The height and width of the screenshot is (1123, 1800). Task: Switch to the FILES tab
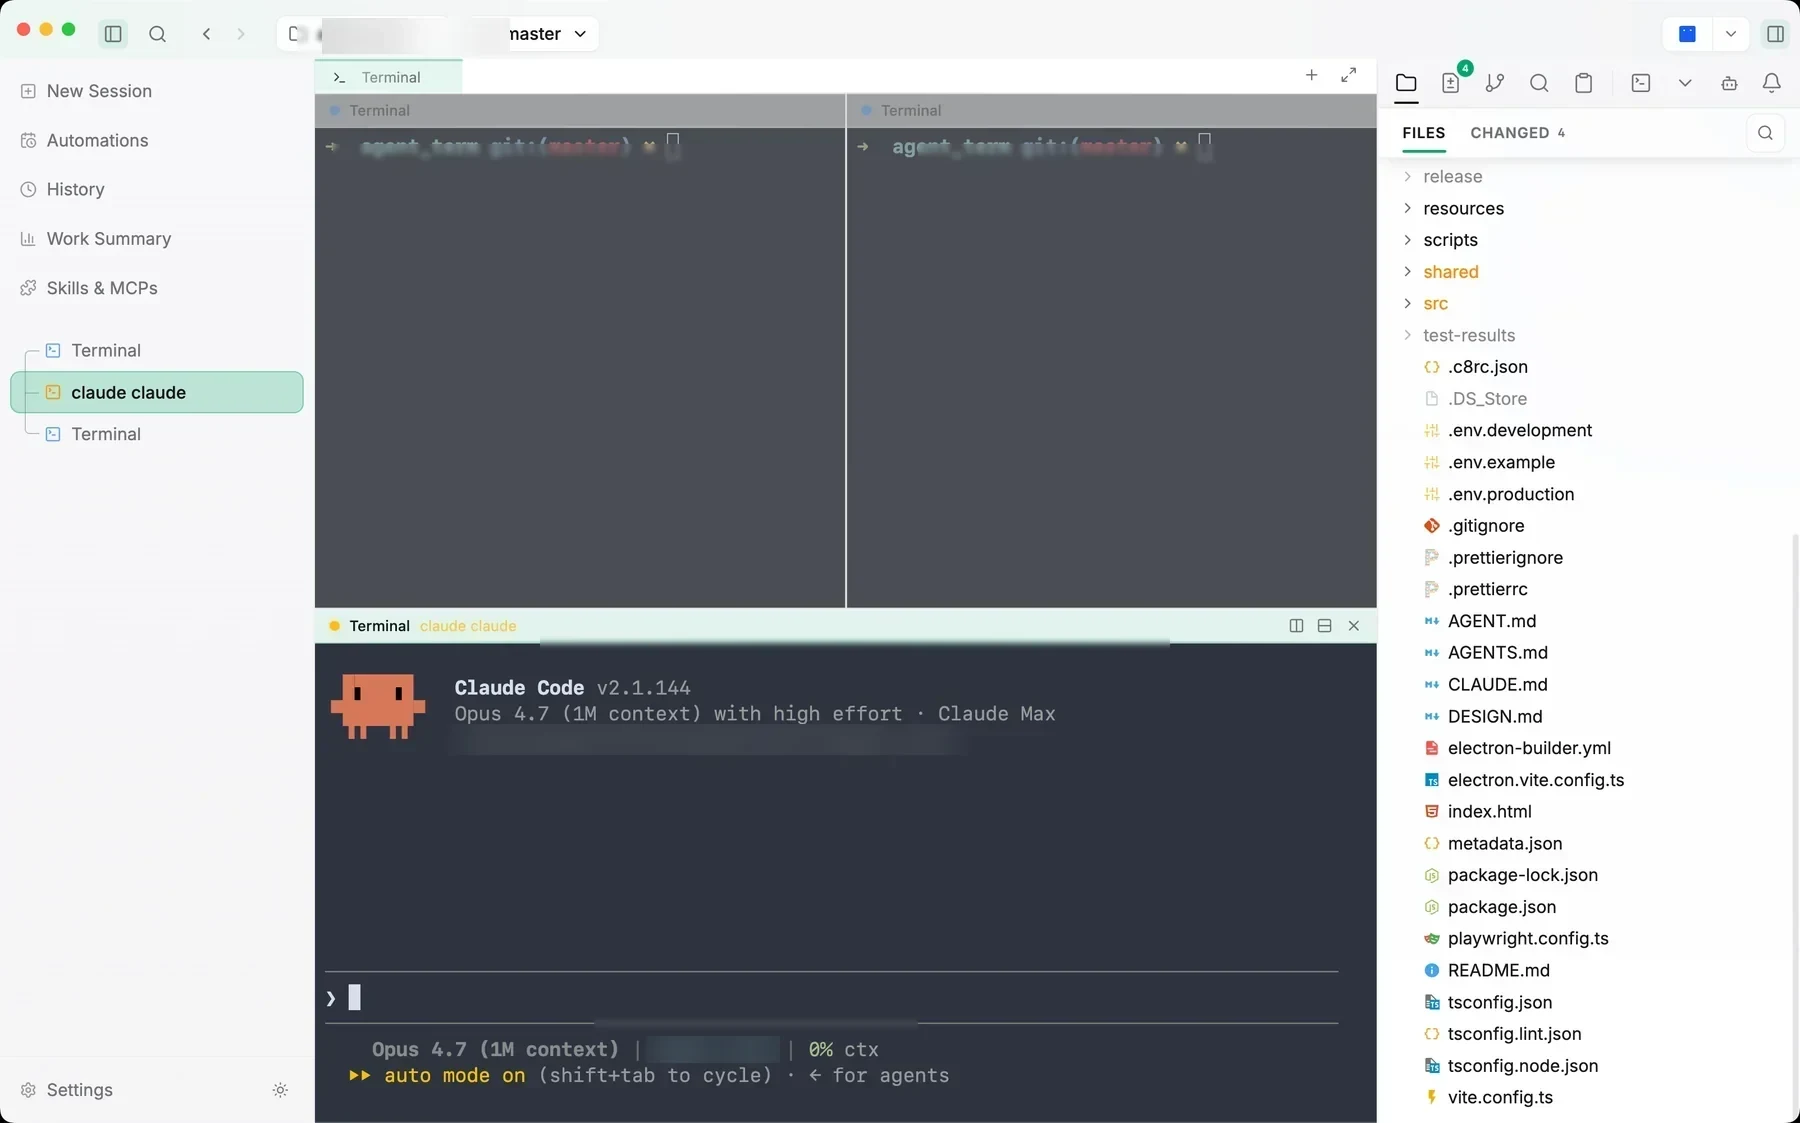coord(1424,133)
